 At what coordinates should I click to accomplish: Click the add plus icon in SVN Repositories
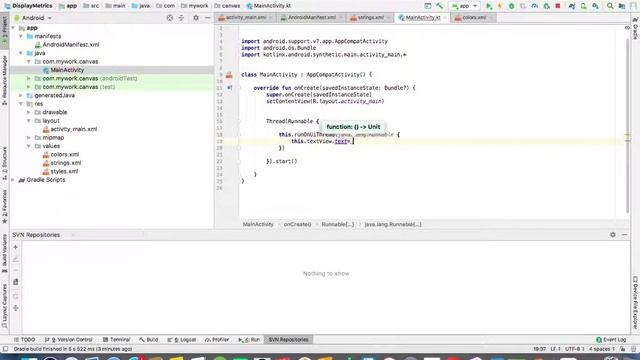[16, 247]
